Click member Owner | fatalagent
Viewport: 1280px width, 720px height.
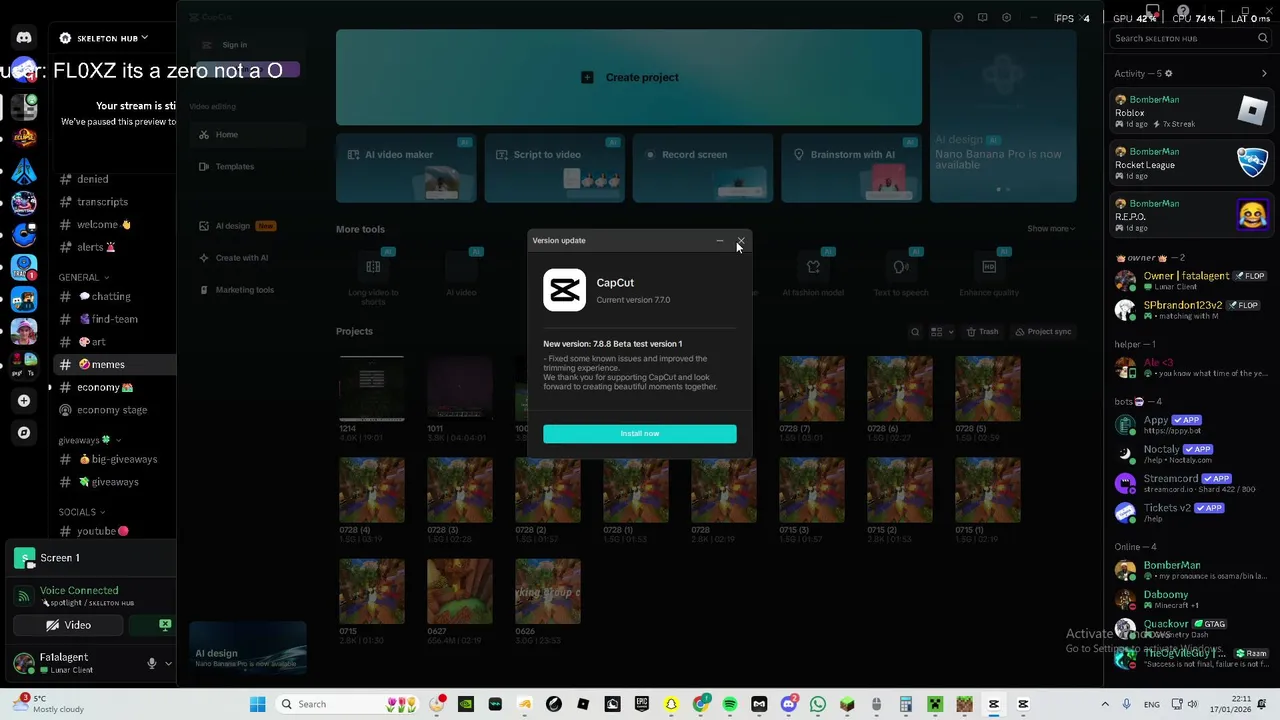(1191, 281)
